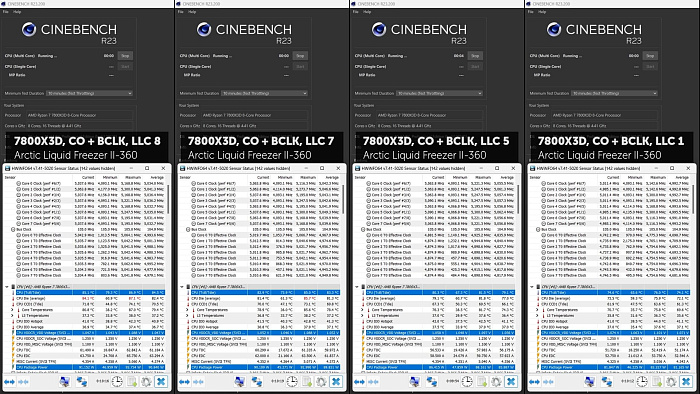Click blue X icon in LLC 1 HWiNFO toolbar

pyautogui.click(x=686, y=382)
